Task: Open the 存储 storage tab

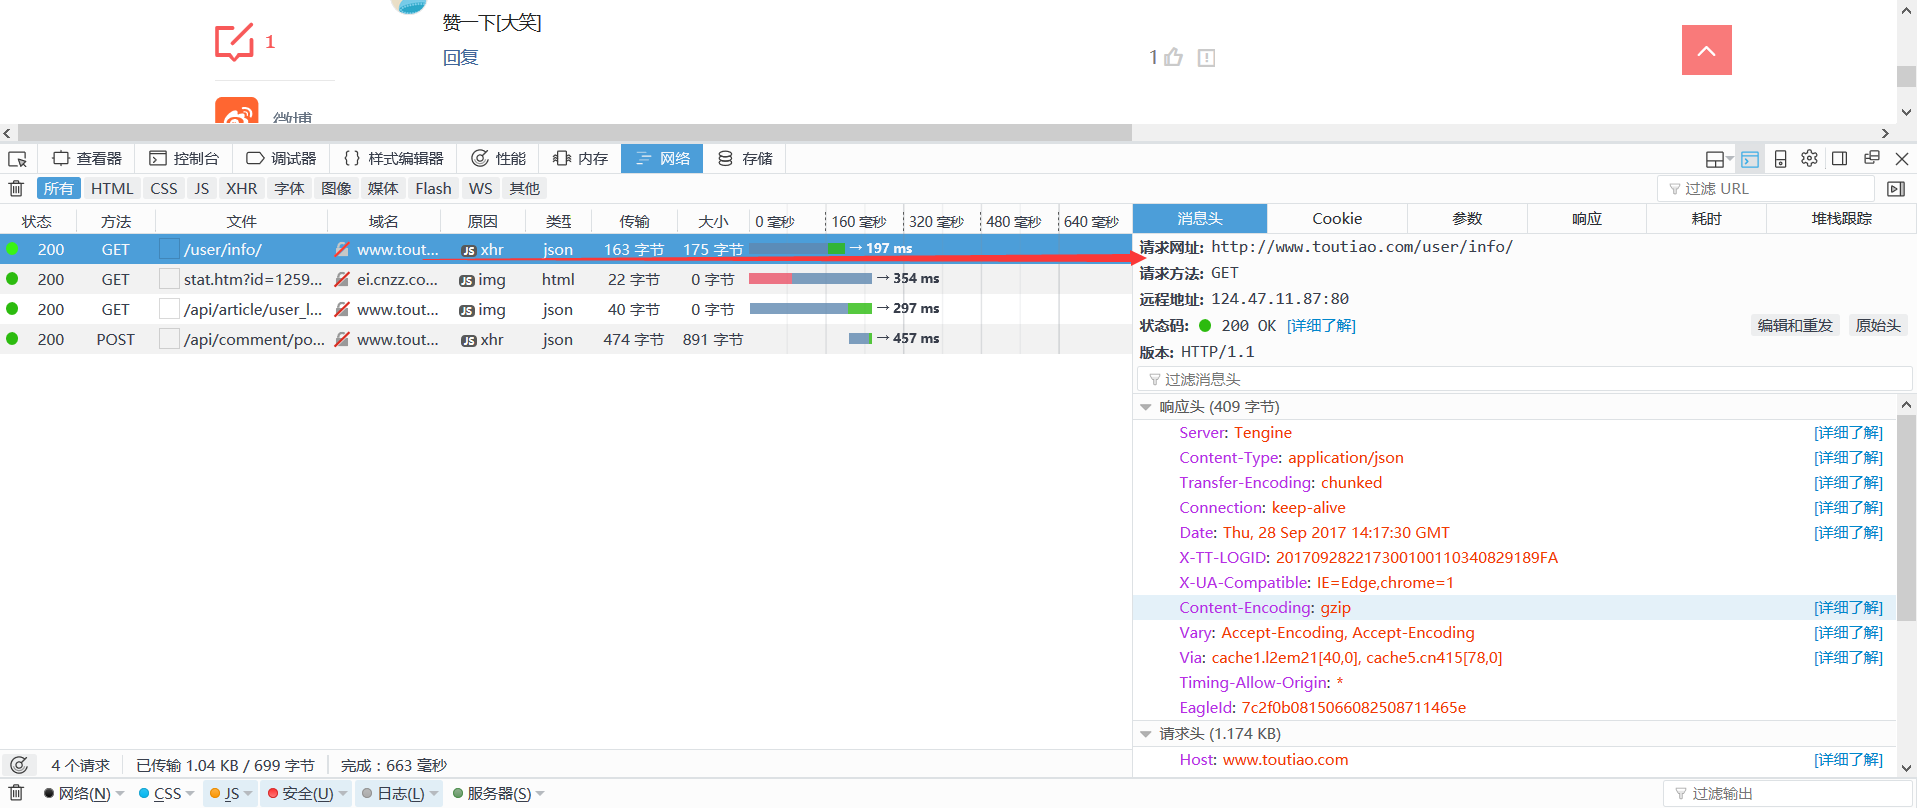Action: point(745,158)
